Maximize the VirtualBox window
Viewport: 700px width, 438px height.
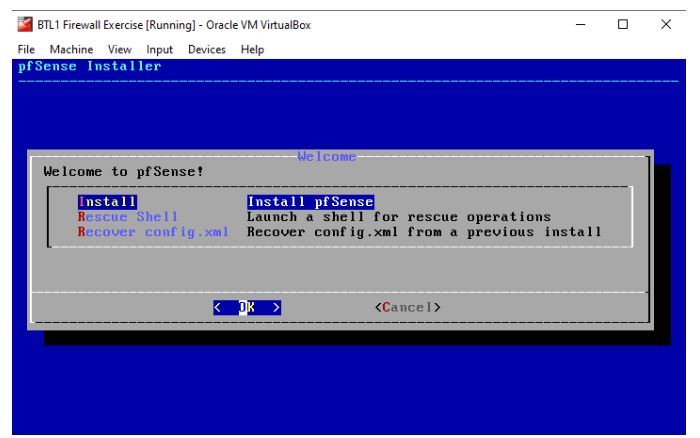pyautogui.click(x=623, y=25)
